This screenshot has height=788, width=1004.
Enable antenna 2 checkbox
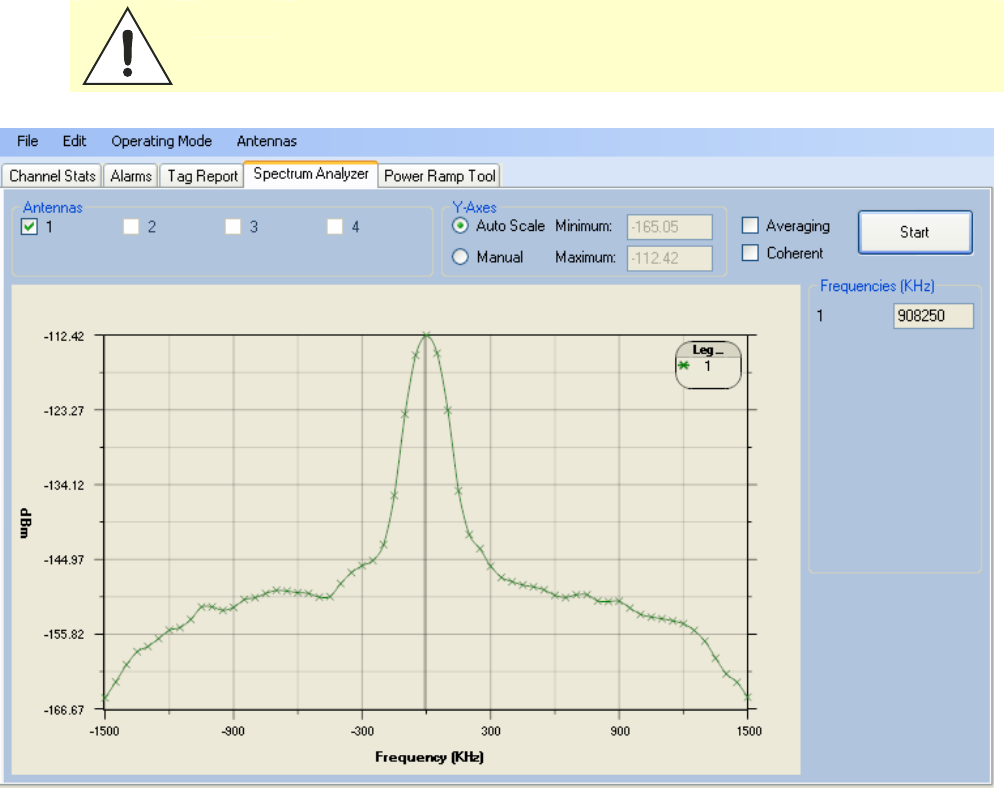[x=131, y=227]
